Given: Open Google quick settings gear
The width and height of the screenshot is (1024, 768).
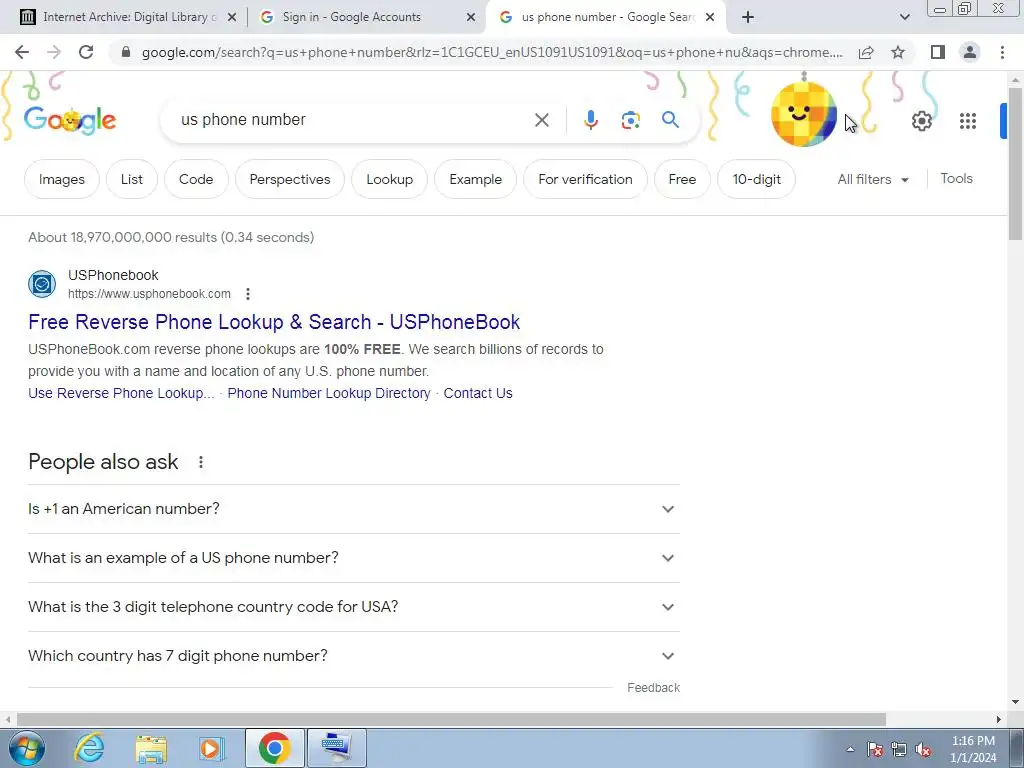Looking at the screenshot, I should (x=921, y=121).
